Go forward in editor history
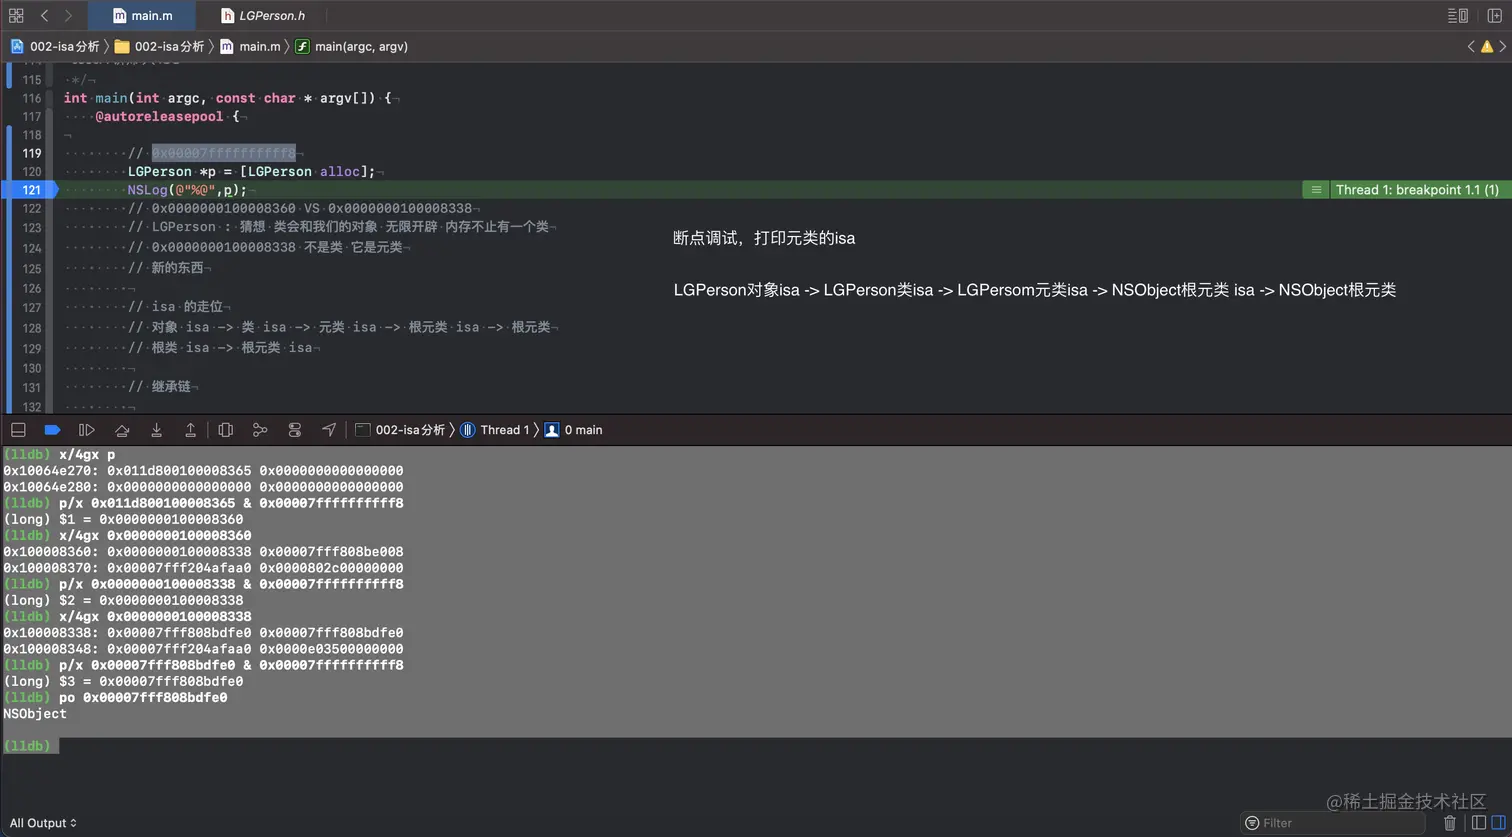 pos(68,15)
